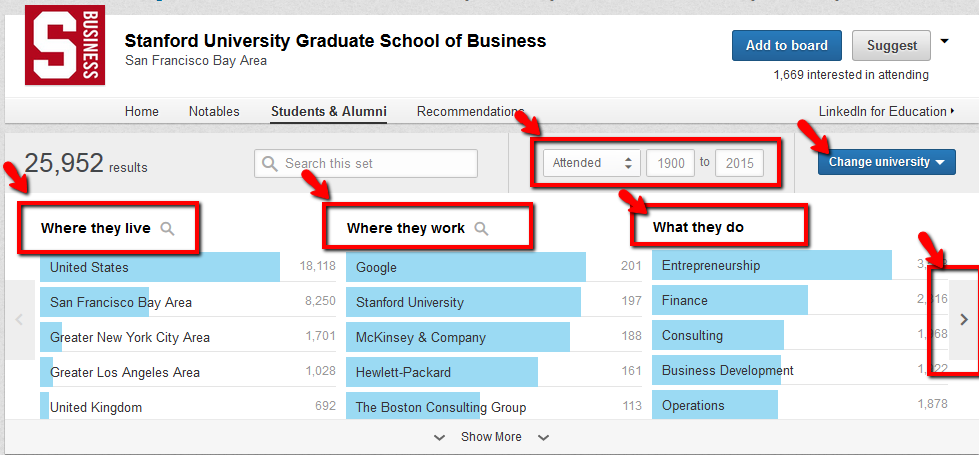Click the 18,118 count value

point(317,266)
